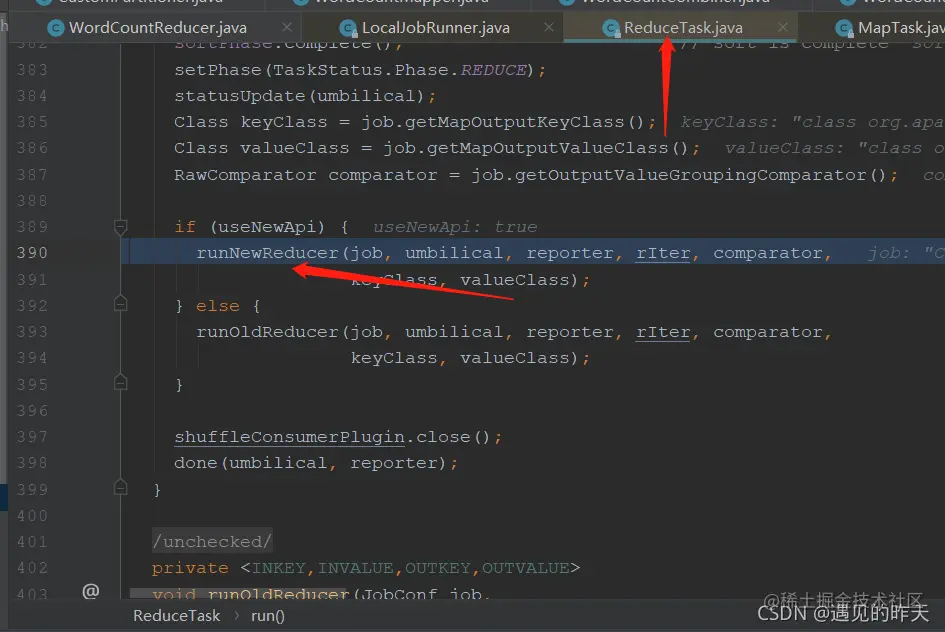This screenshot has width=945, height=632.
Task: Switch to the WordCountReducer.java tab
Action: pyautogui.click(x=157, y=28)
